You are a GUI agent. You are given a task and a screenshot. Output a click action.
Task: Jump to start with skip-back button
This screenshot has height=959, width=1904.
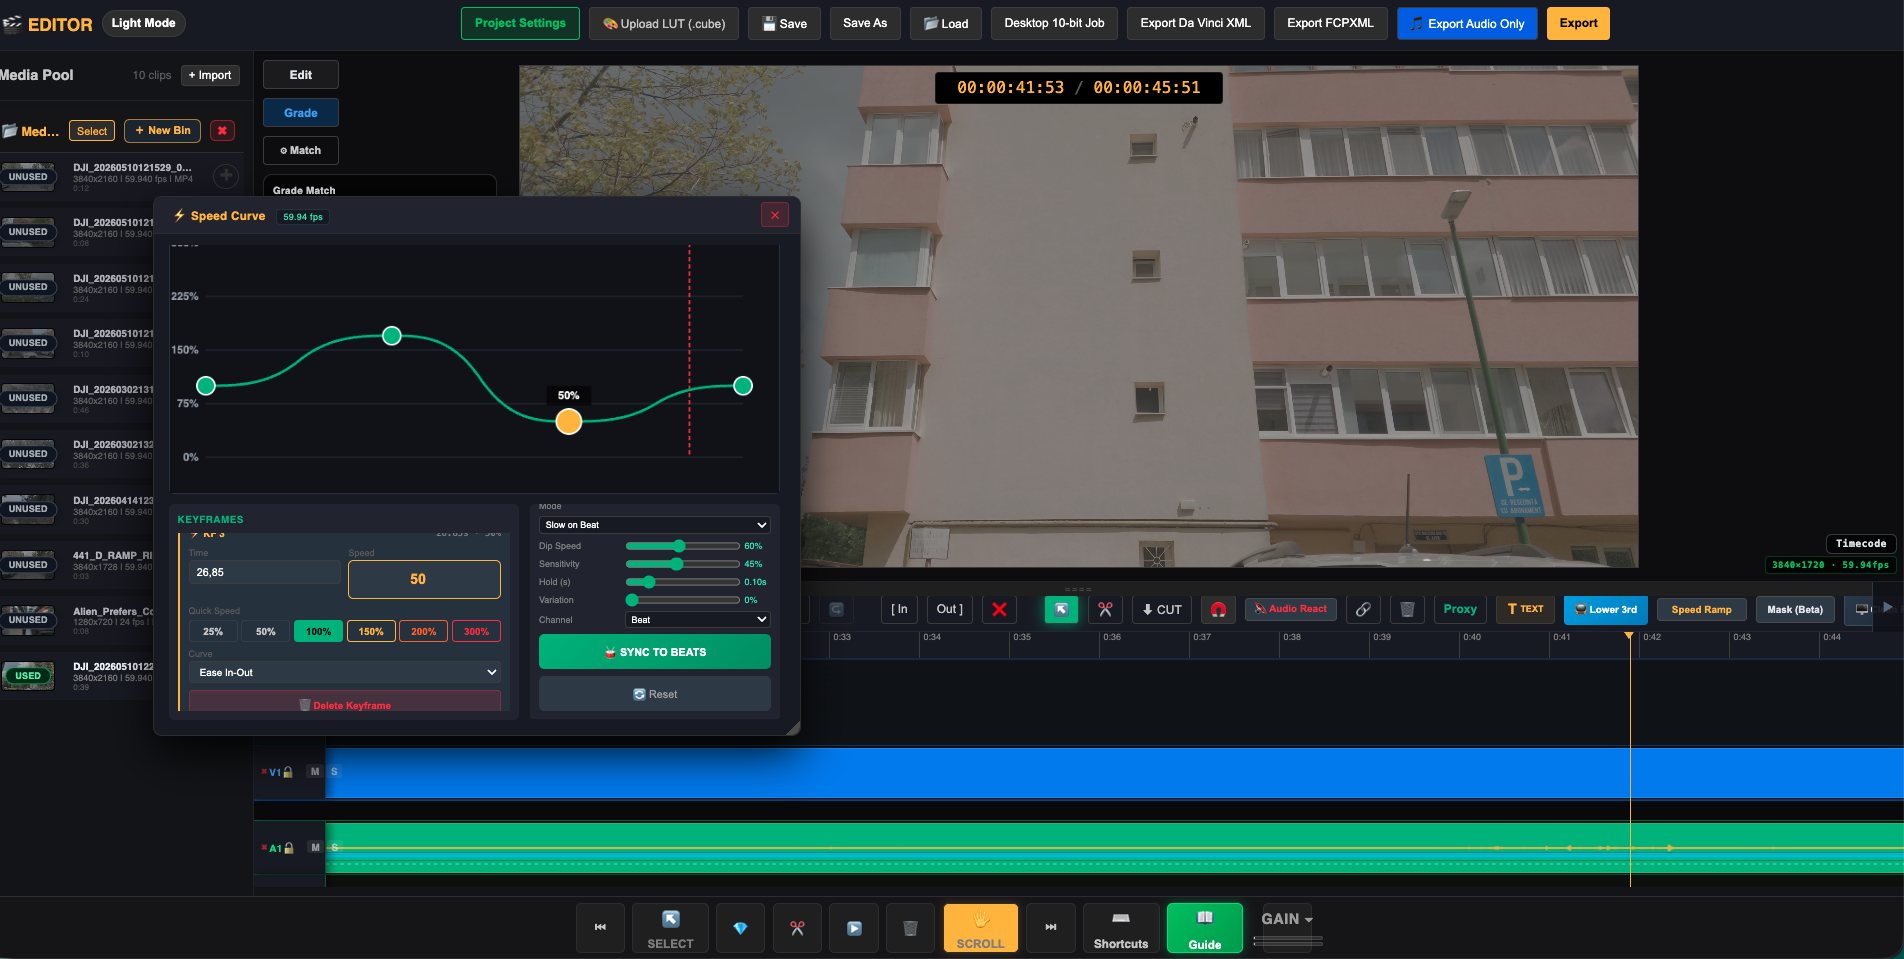point(600,928)
